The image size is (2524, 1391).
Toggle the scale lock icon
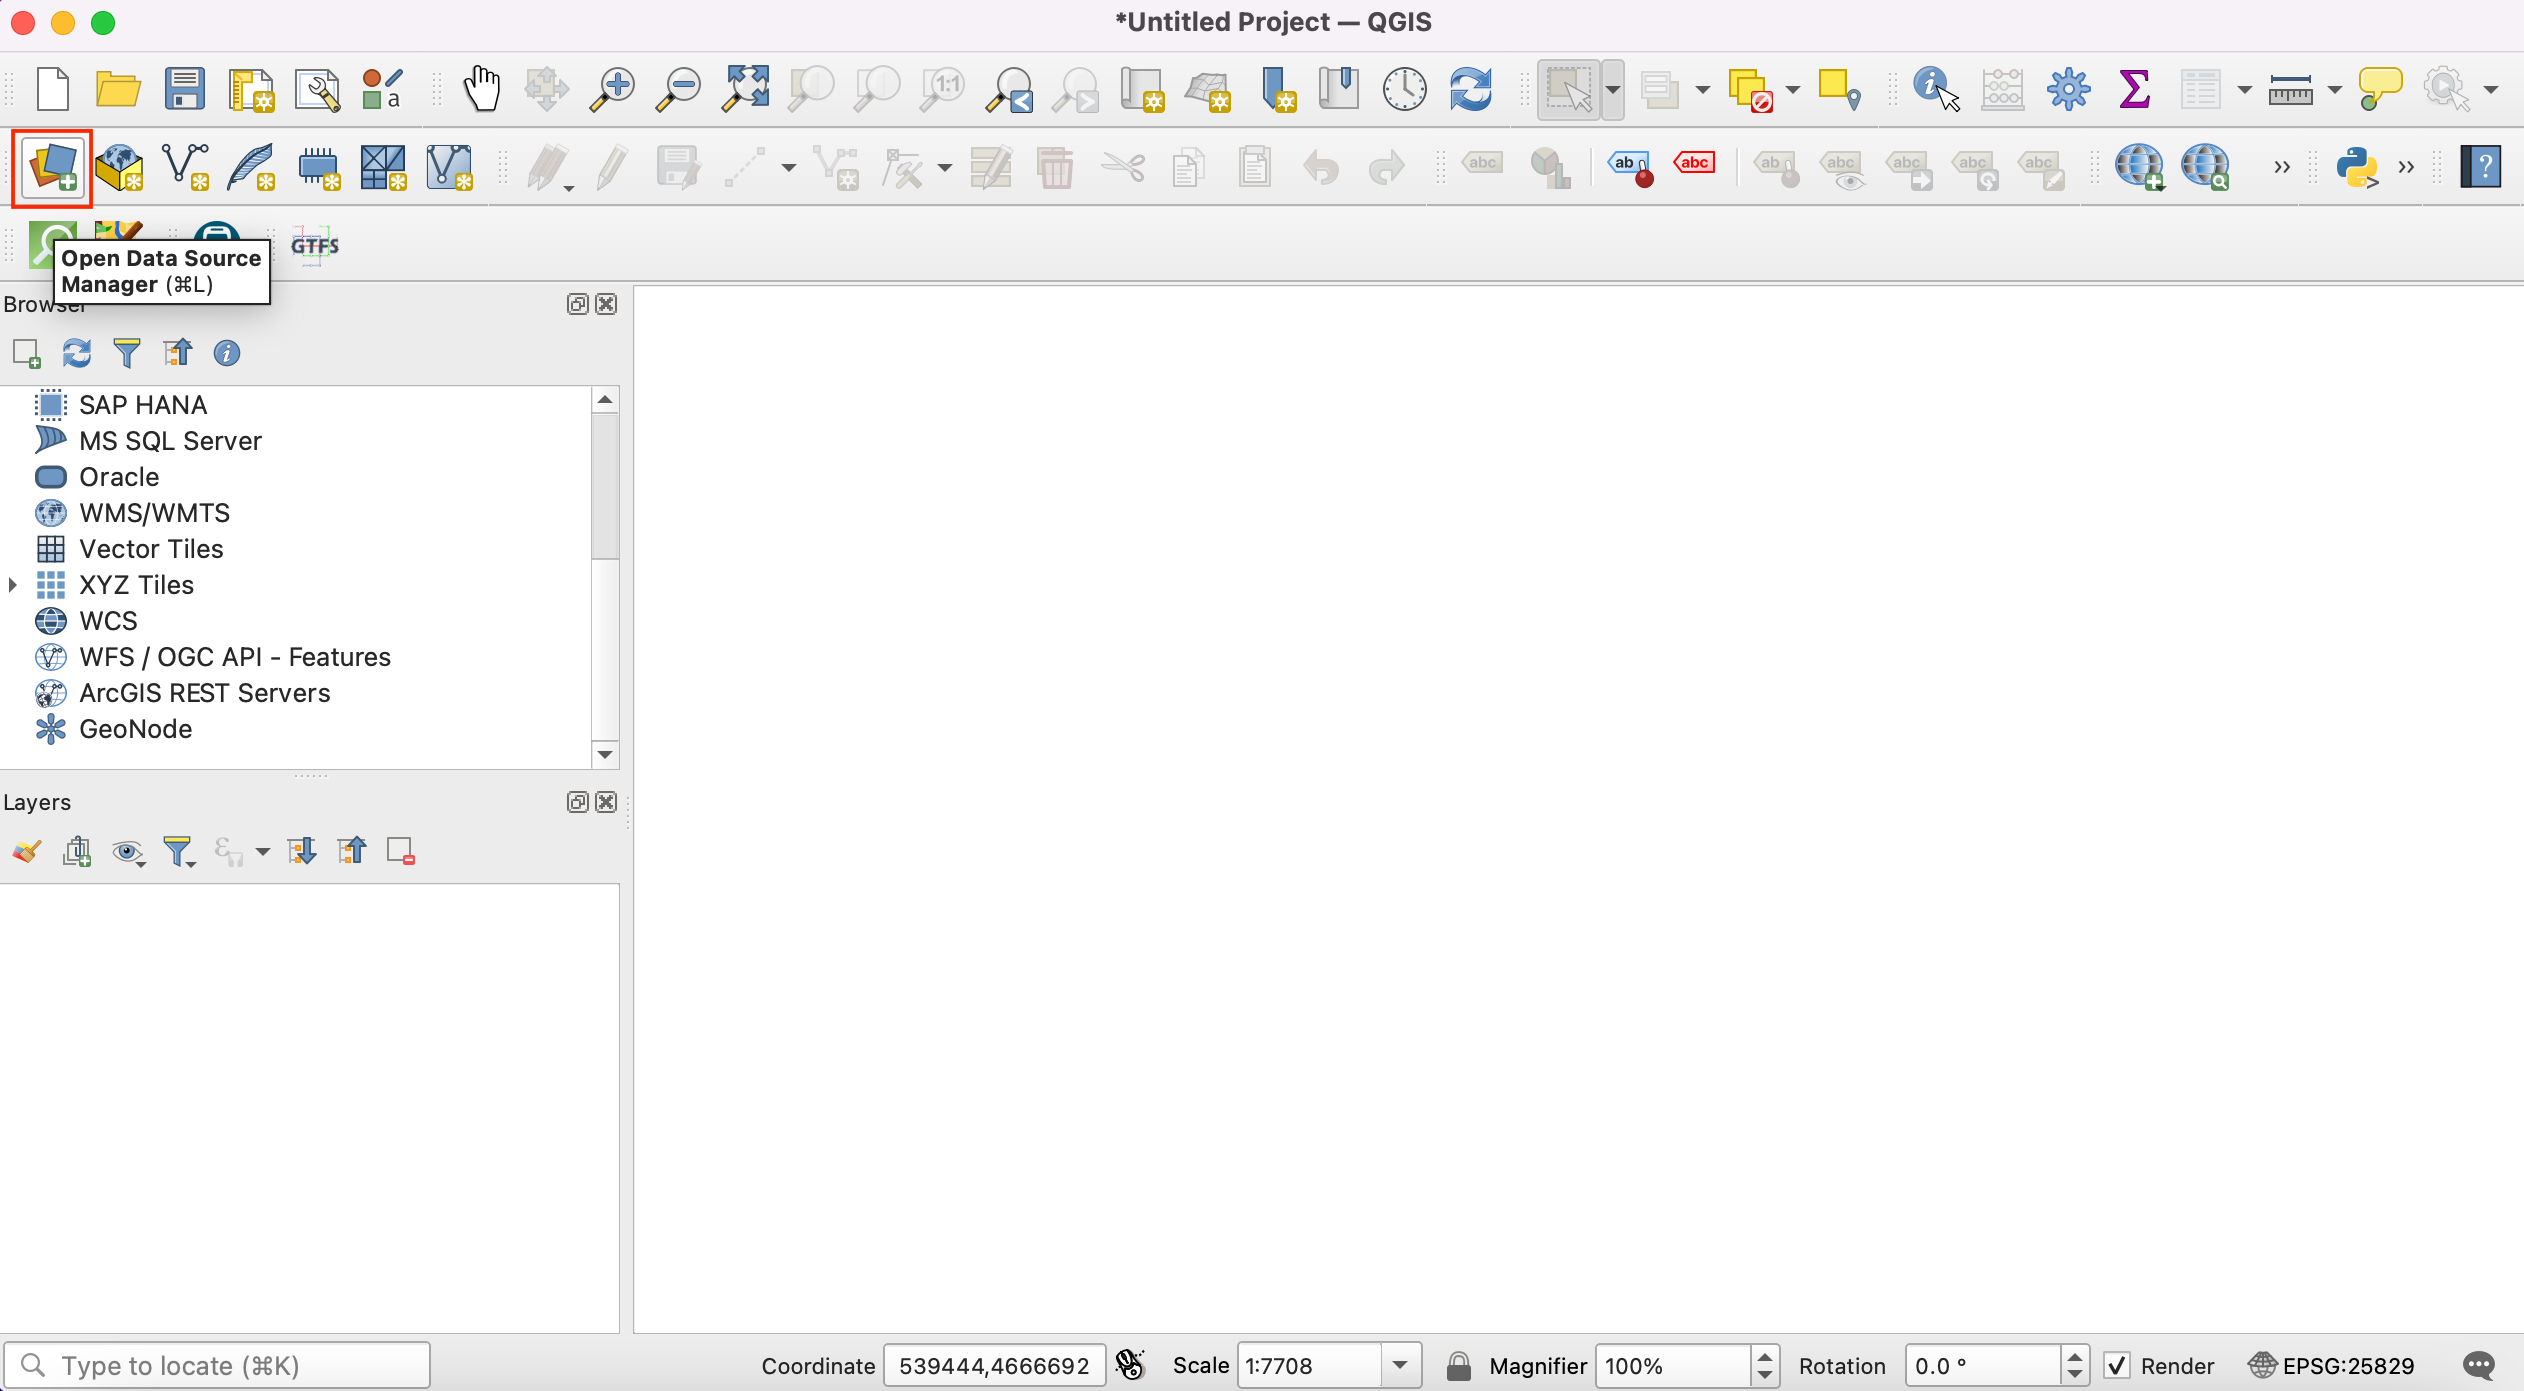[1459, 1365]
